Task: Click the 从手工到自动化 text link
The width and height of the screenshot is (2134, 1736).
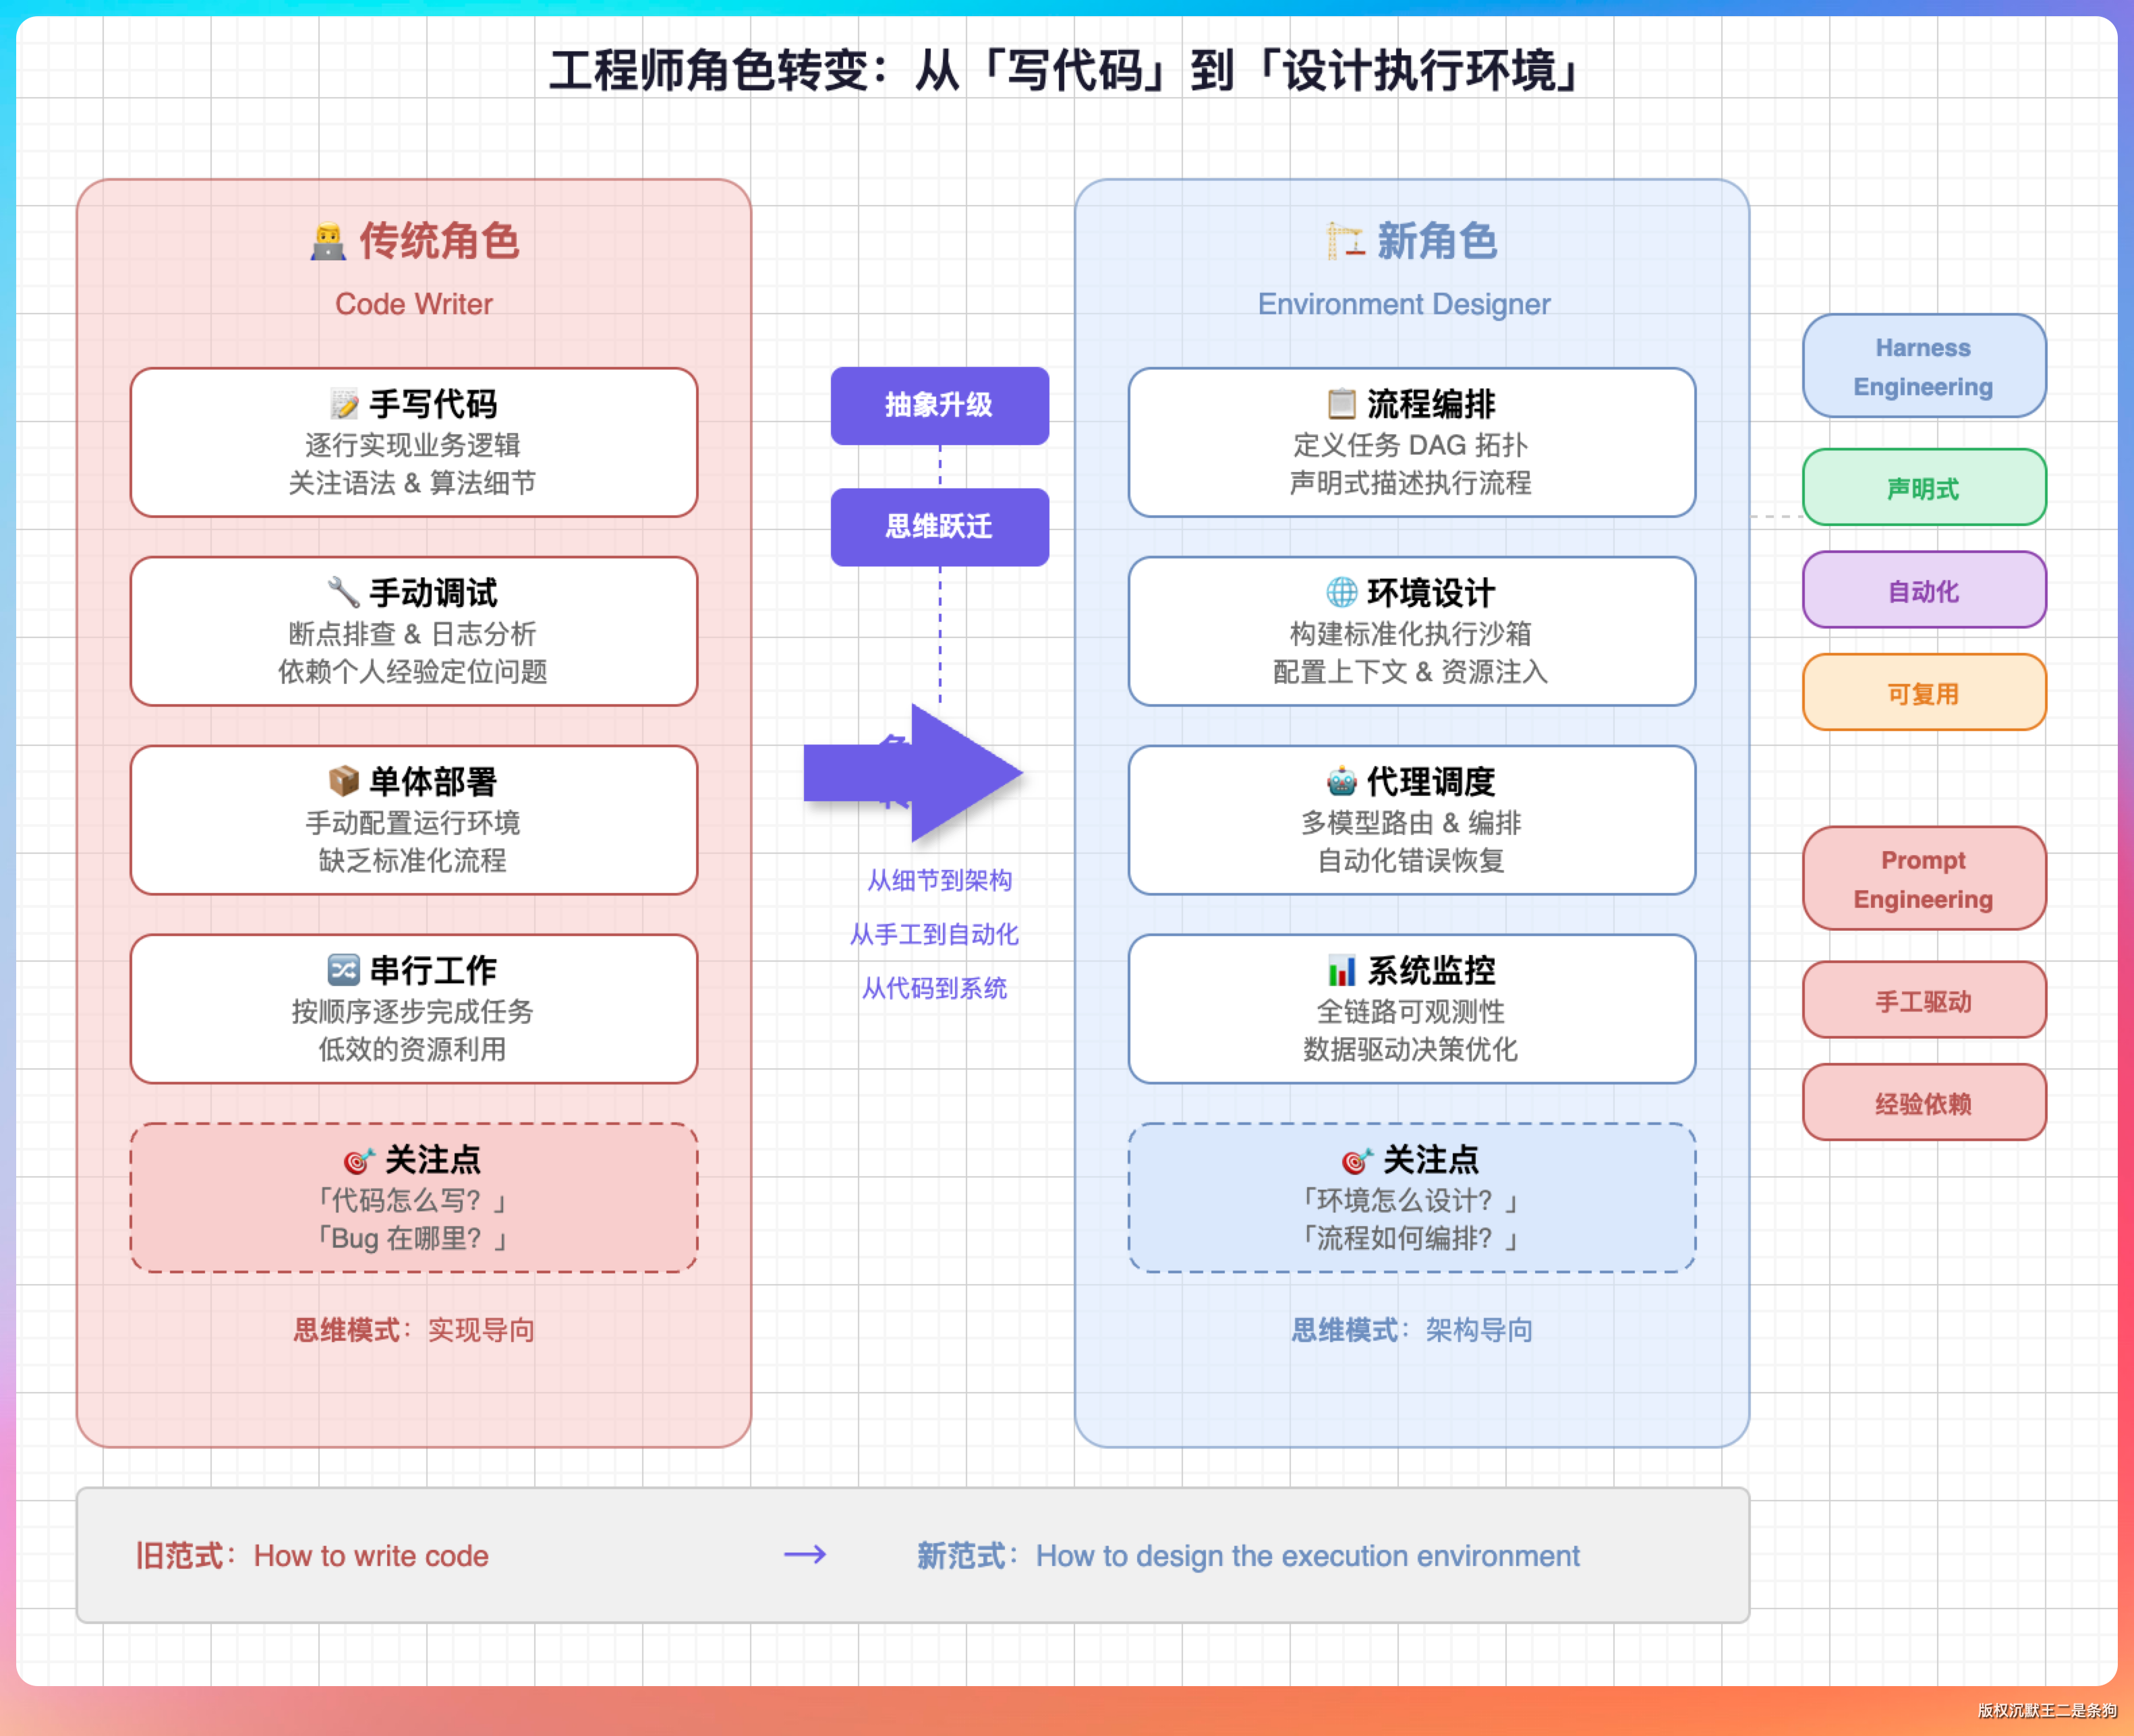Action: click(934, 934)
